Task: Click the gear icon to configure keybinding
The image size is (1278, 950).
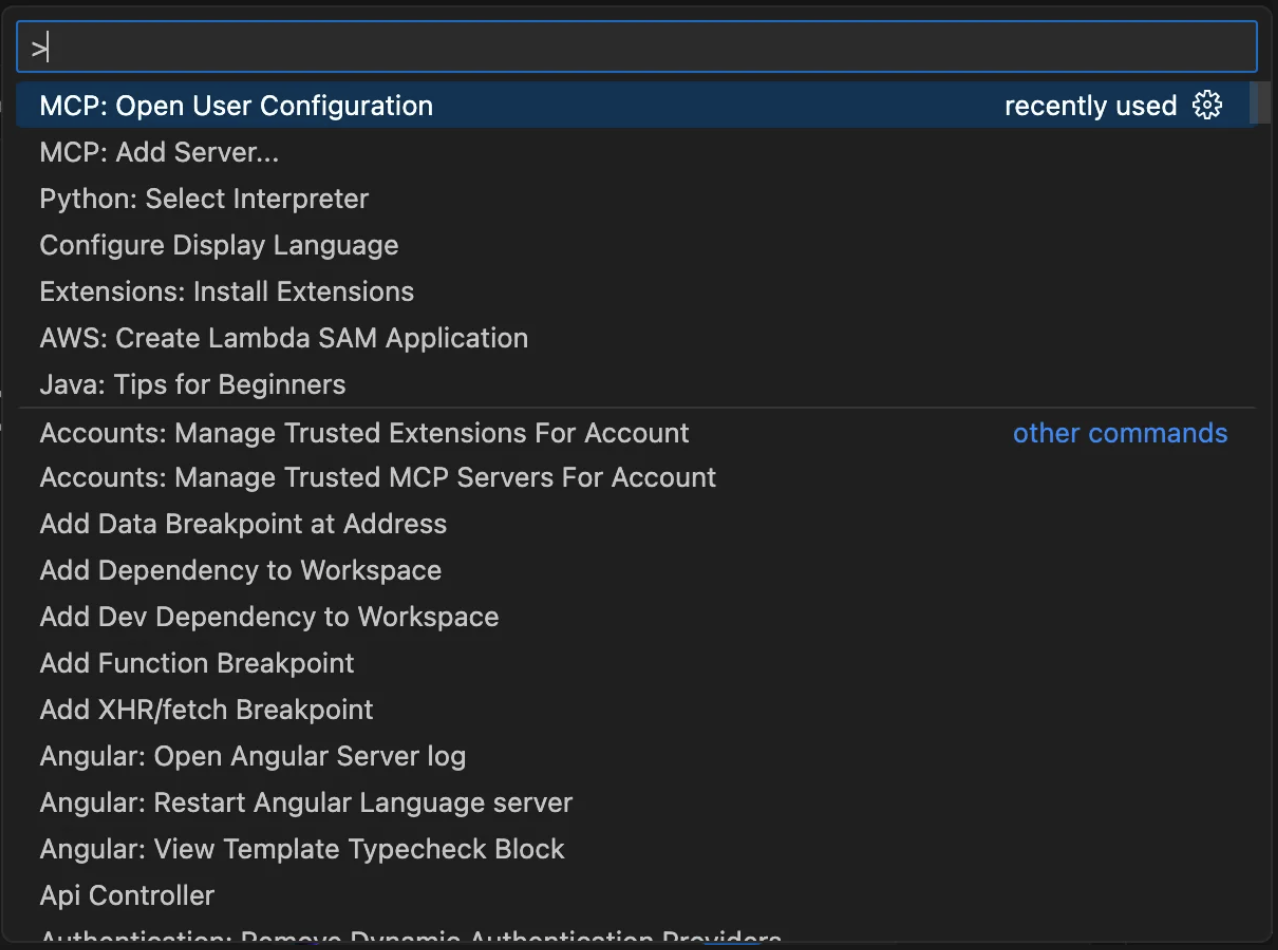Action: point(1207,105)
